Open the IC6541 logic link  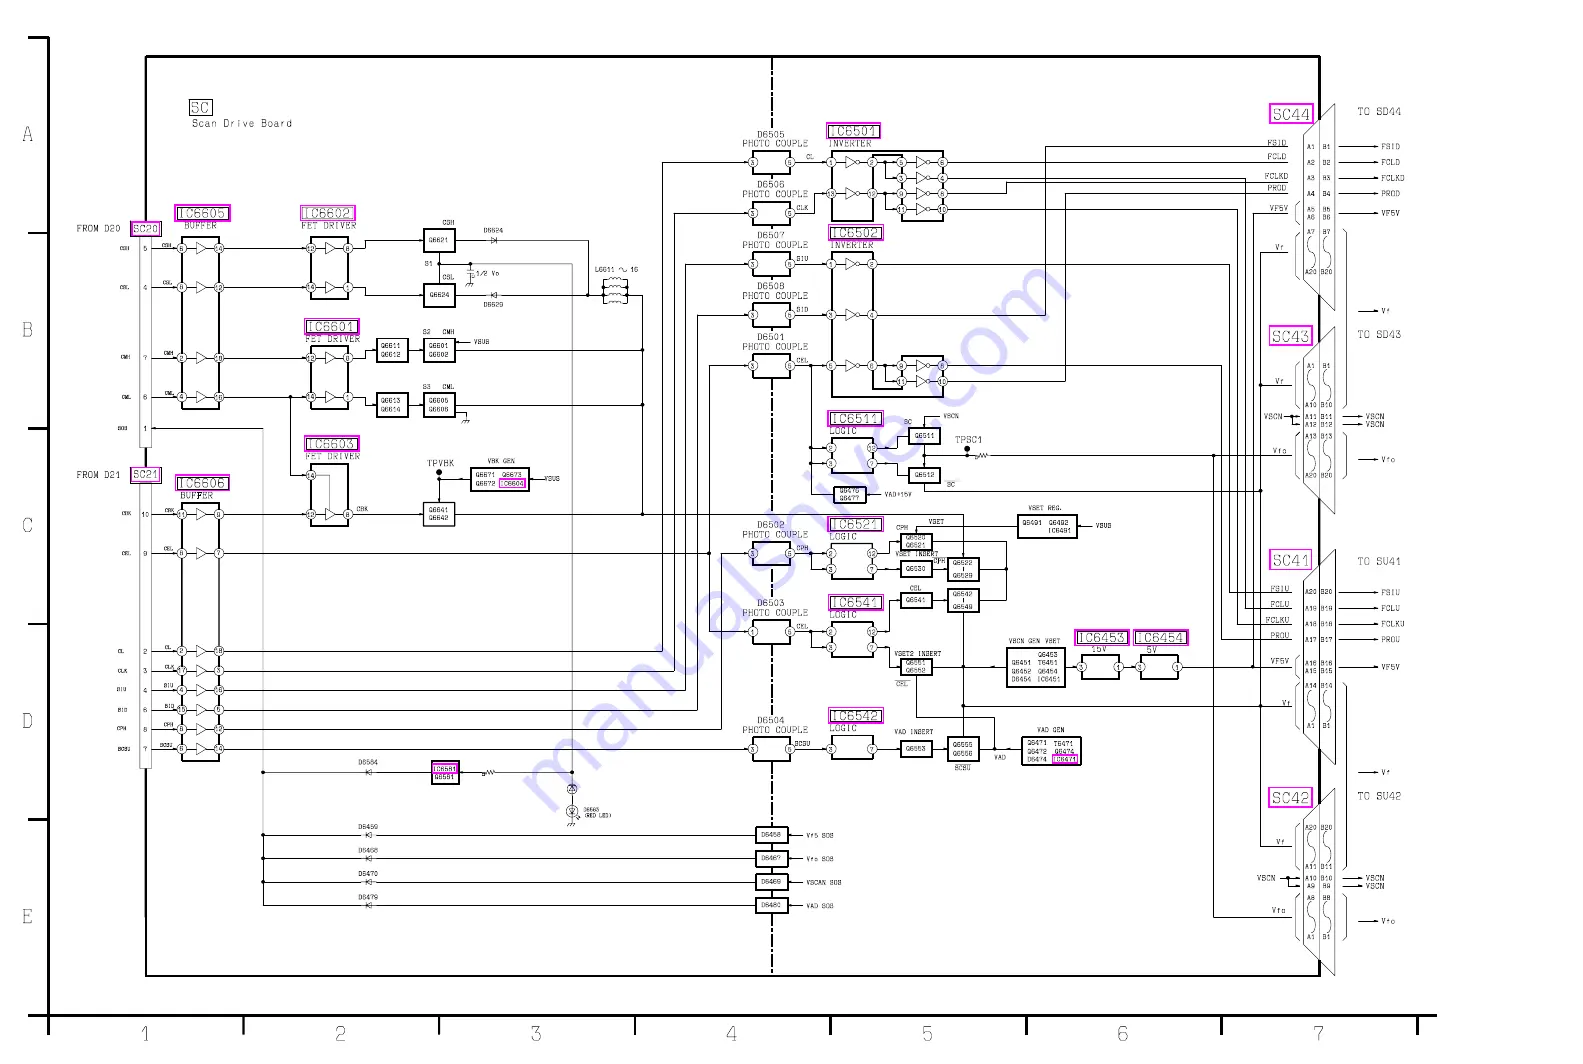[x=856, y=602]
